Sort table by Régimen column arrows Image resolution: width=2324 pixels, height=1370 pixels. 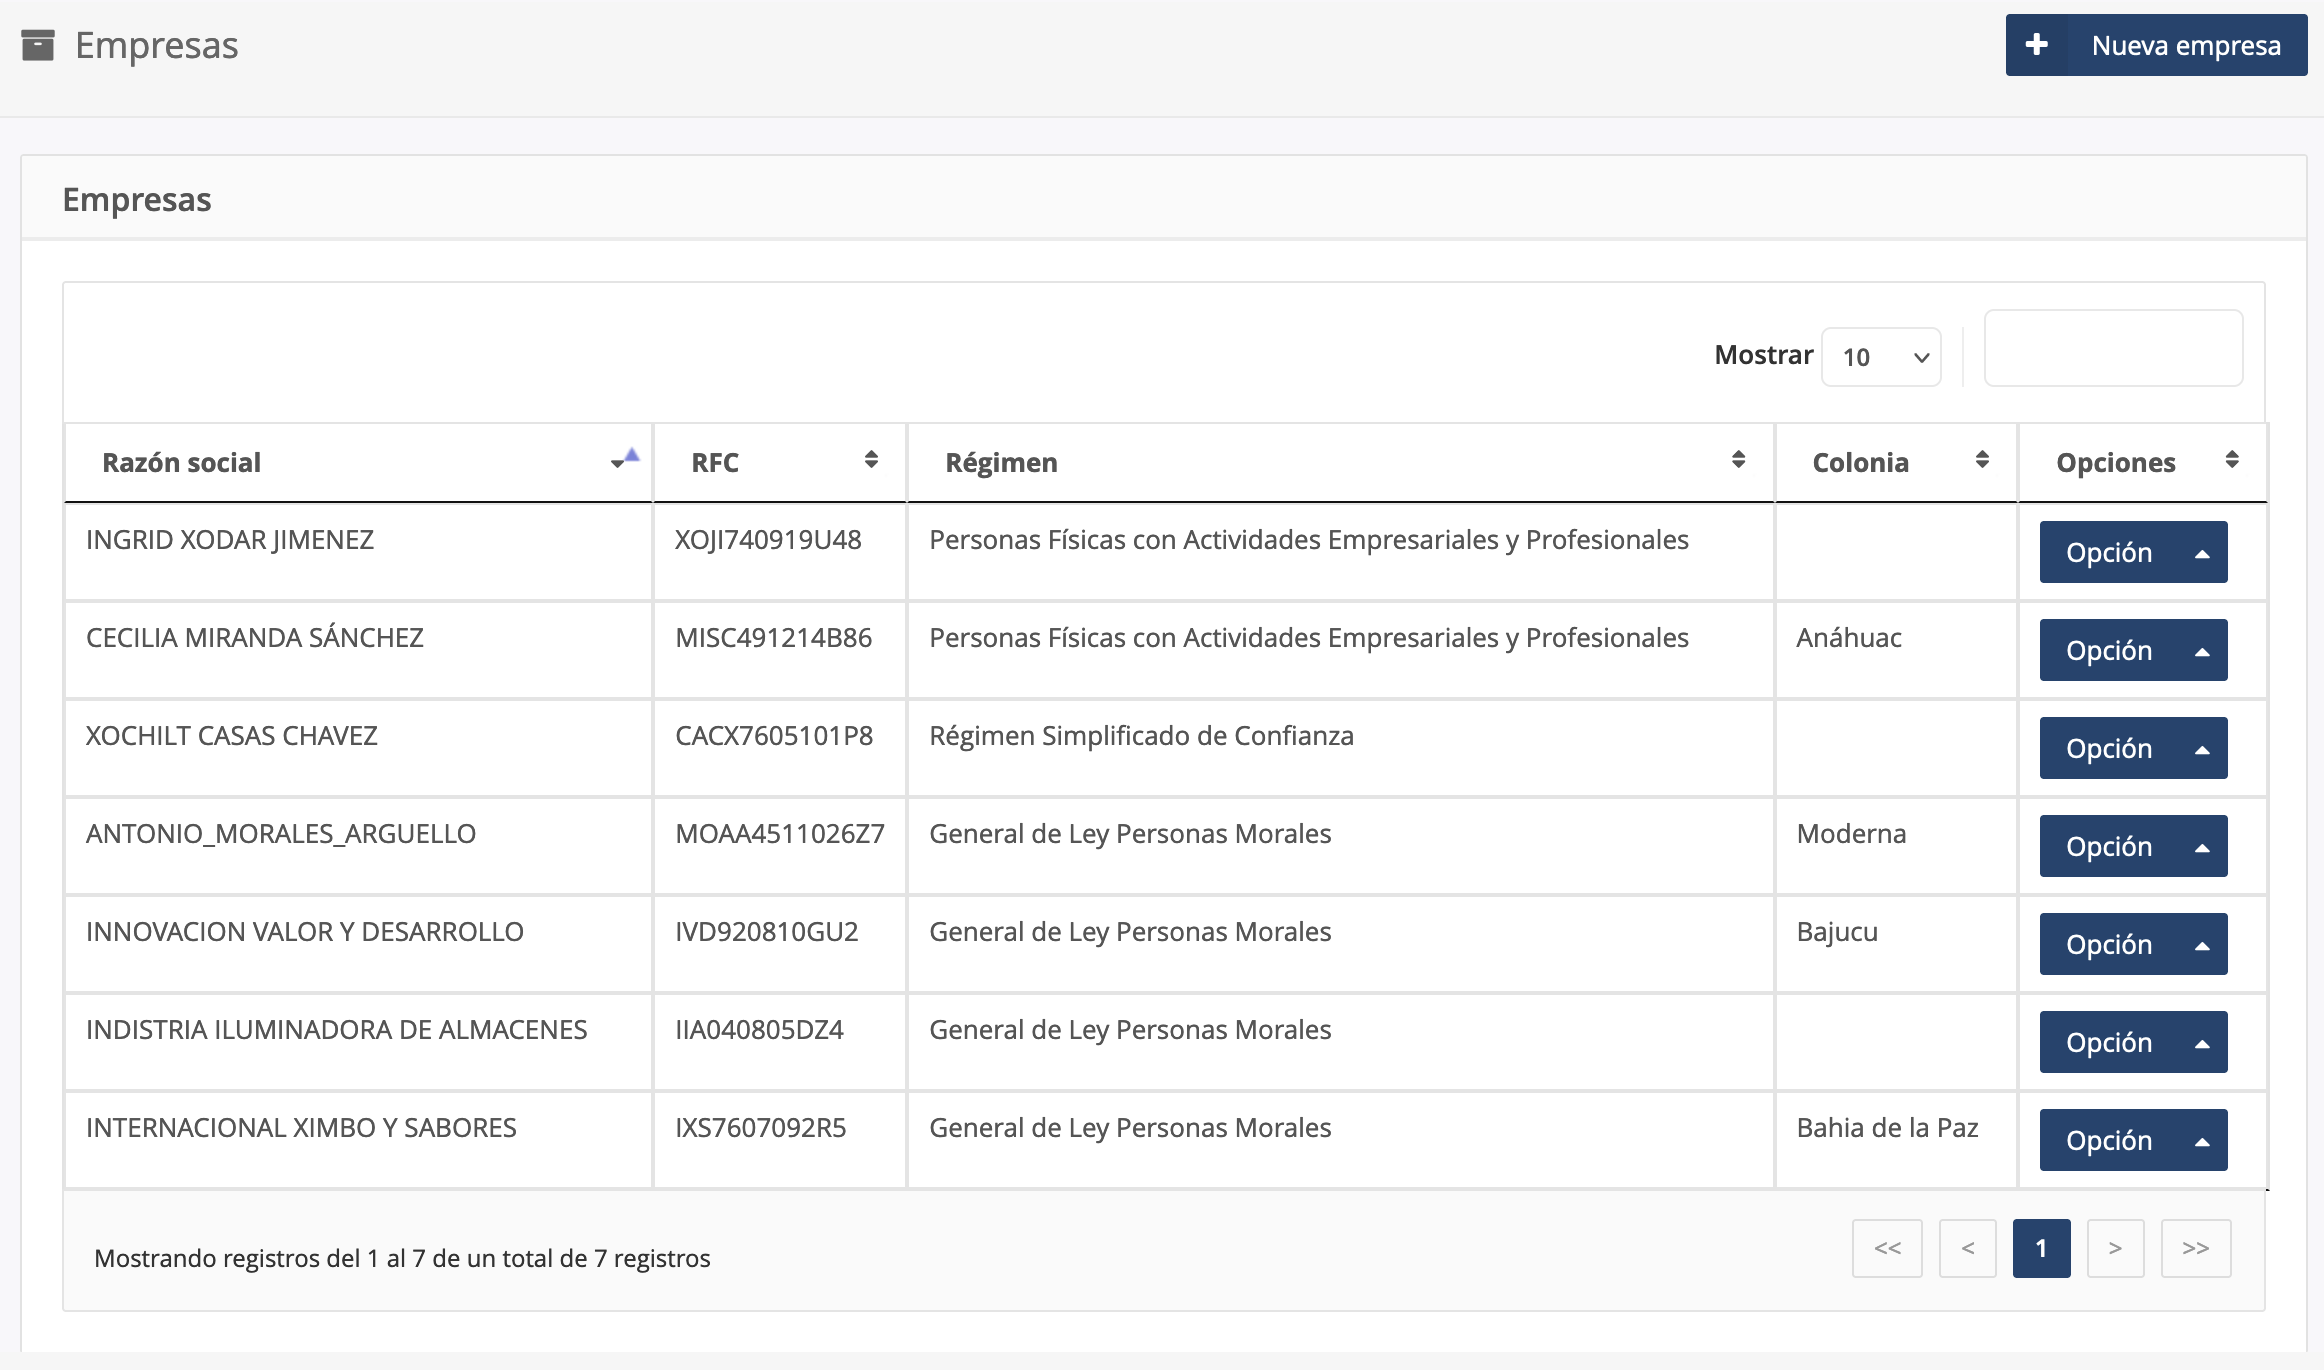click(1738, 459)
